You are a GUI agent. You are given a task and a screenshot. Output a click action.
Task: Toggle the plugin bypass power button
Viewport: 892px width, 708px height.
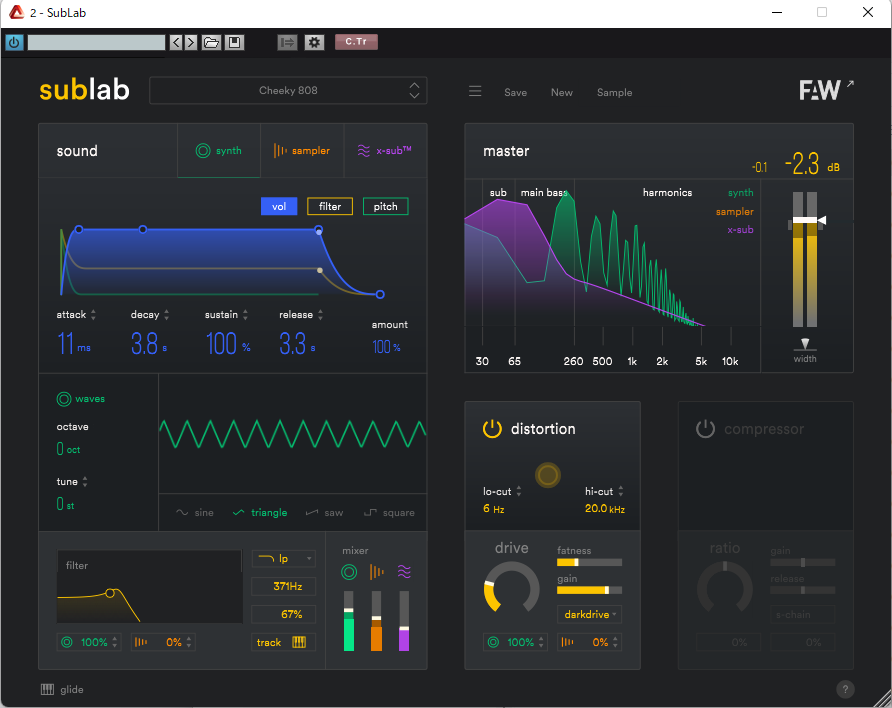(14, 42)
